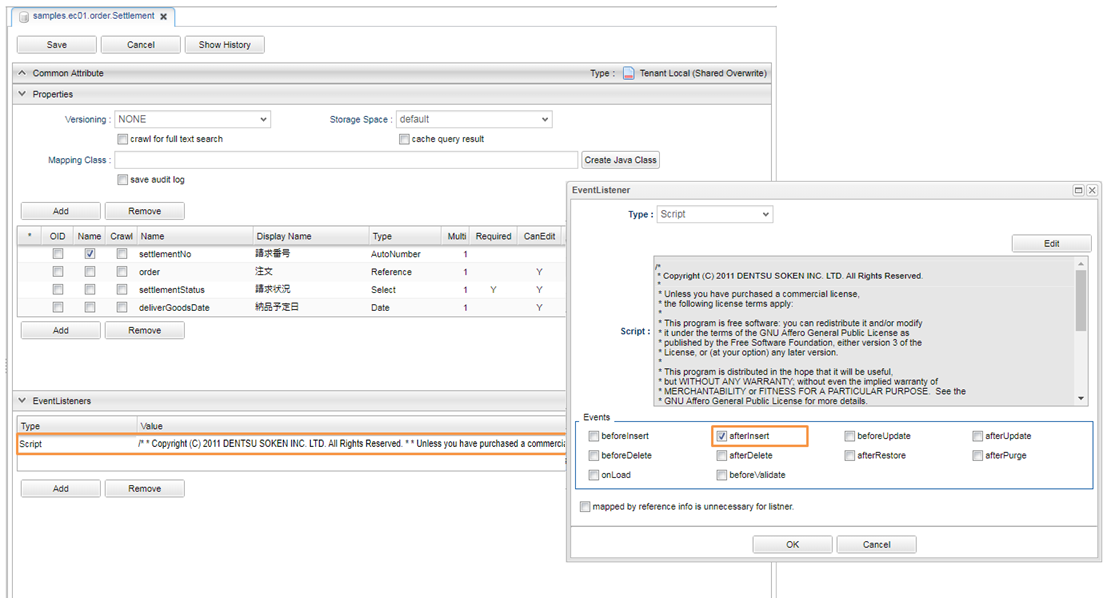The image size is (1119, 598).
Task: Collapse the EventListeners section
Action: coord(22,400)
